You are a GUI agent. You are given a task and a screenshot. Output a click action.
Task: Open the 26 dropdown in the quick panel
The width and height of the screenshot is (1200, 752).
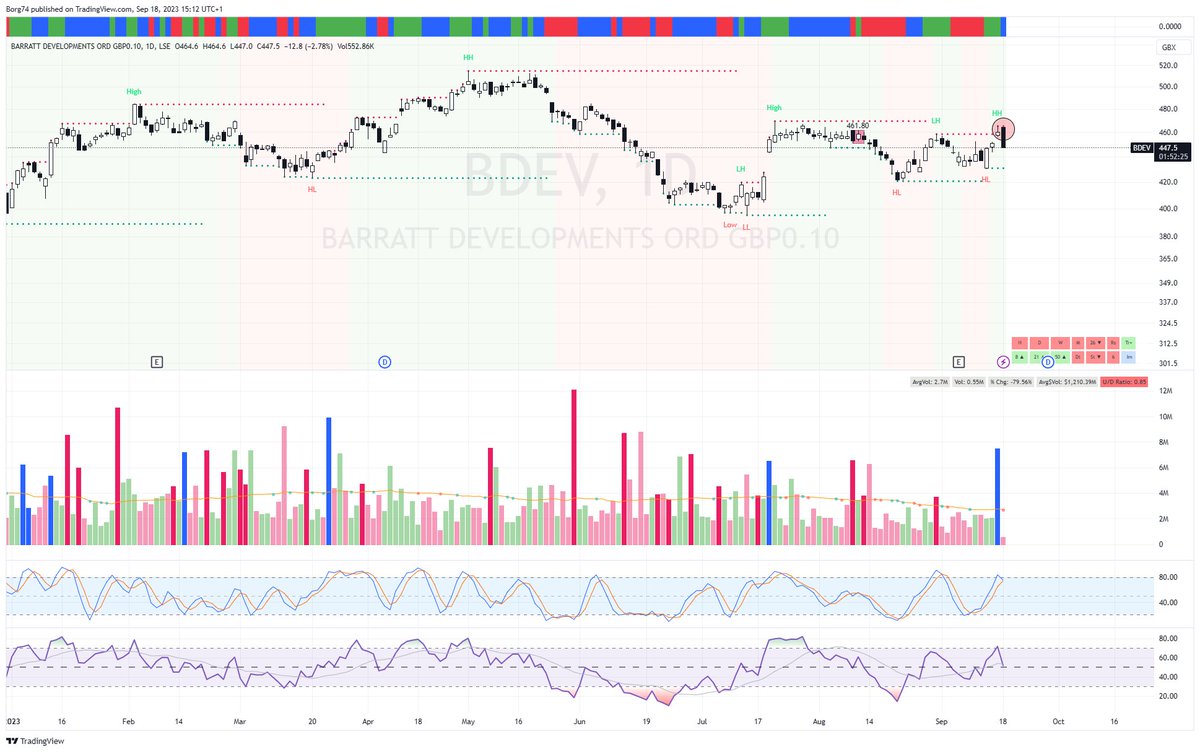1095,343
